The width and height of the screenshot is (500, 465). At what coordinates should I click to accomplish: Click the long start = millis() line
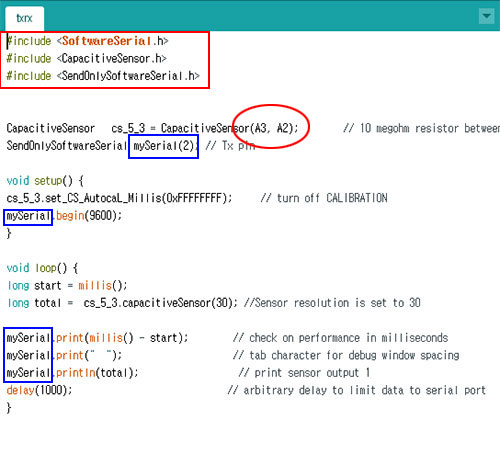[x=67, y=286]
